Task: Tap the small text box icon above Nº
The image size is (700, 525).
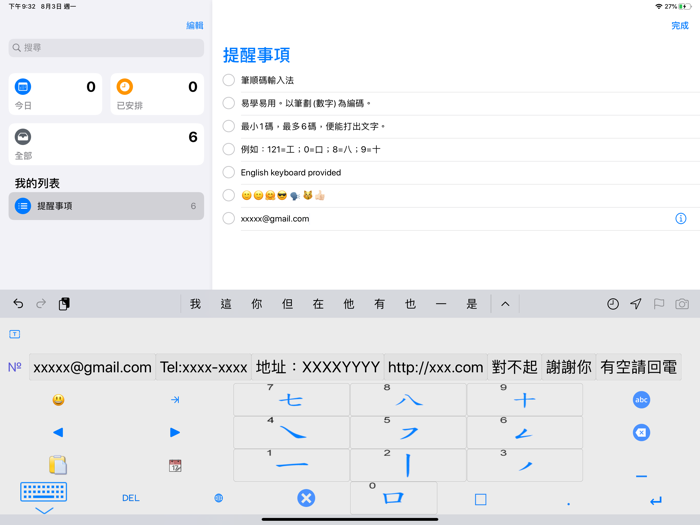Action: point(15,334)
